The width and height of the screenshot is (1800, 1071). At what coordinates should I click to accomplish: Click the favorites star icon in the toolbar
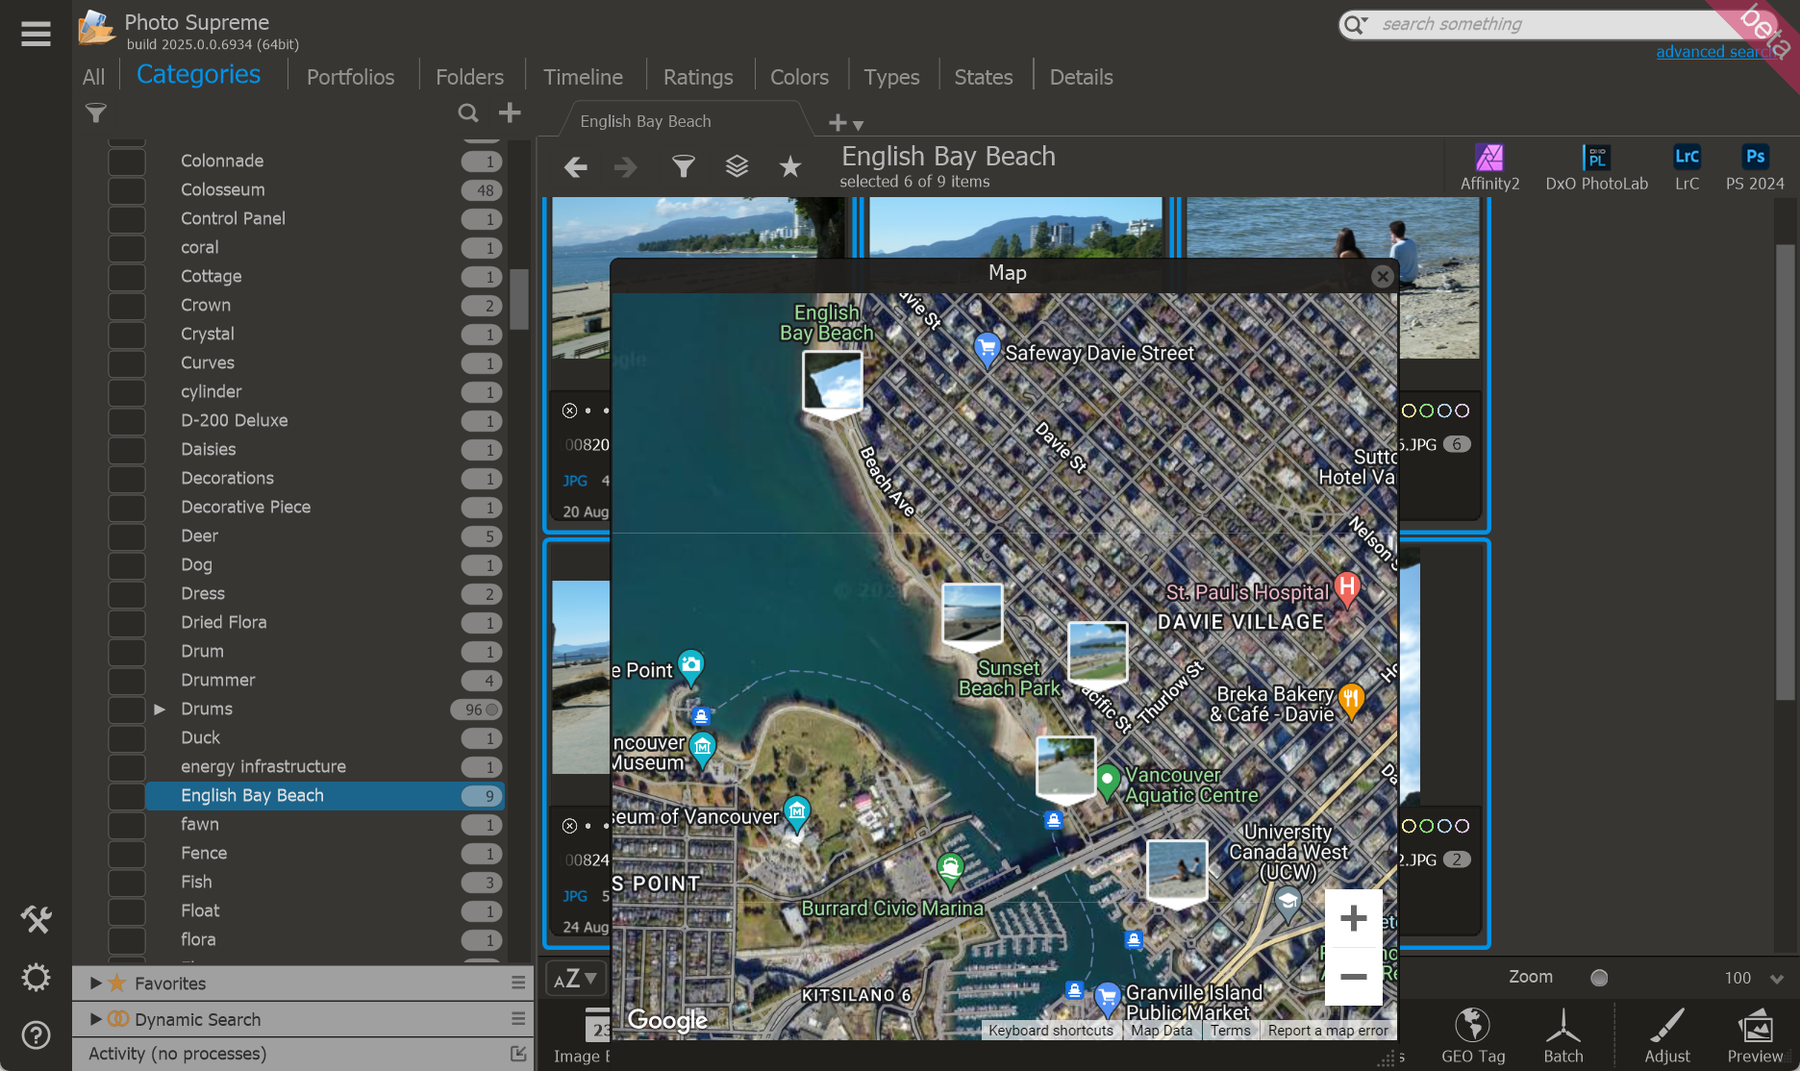pyautogui.click(x=790, y=167)
